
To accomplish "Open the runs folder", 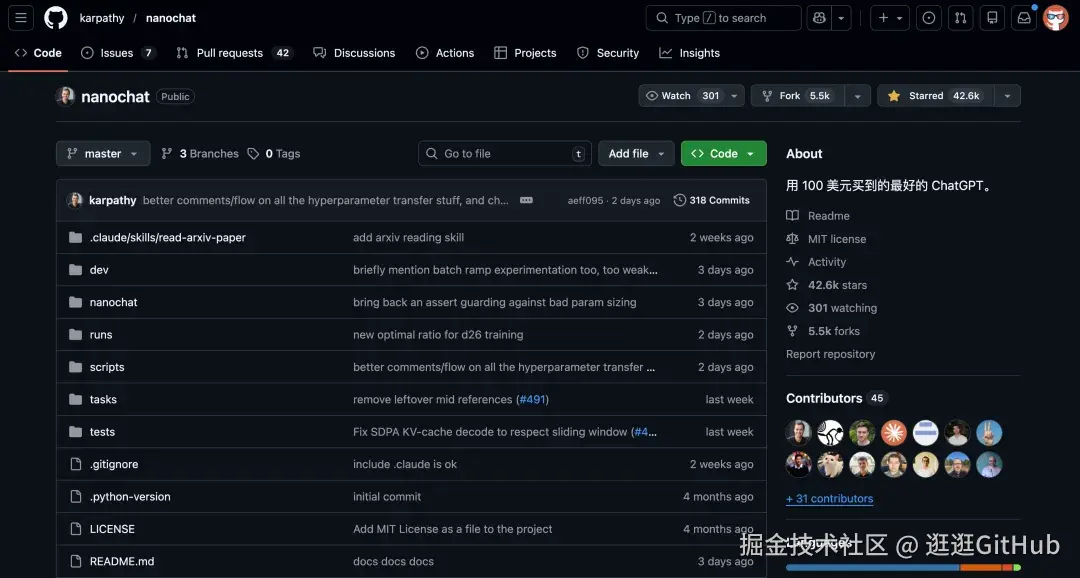I will (x=101, y=335).
